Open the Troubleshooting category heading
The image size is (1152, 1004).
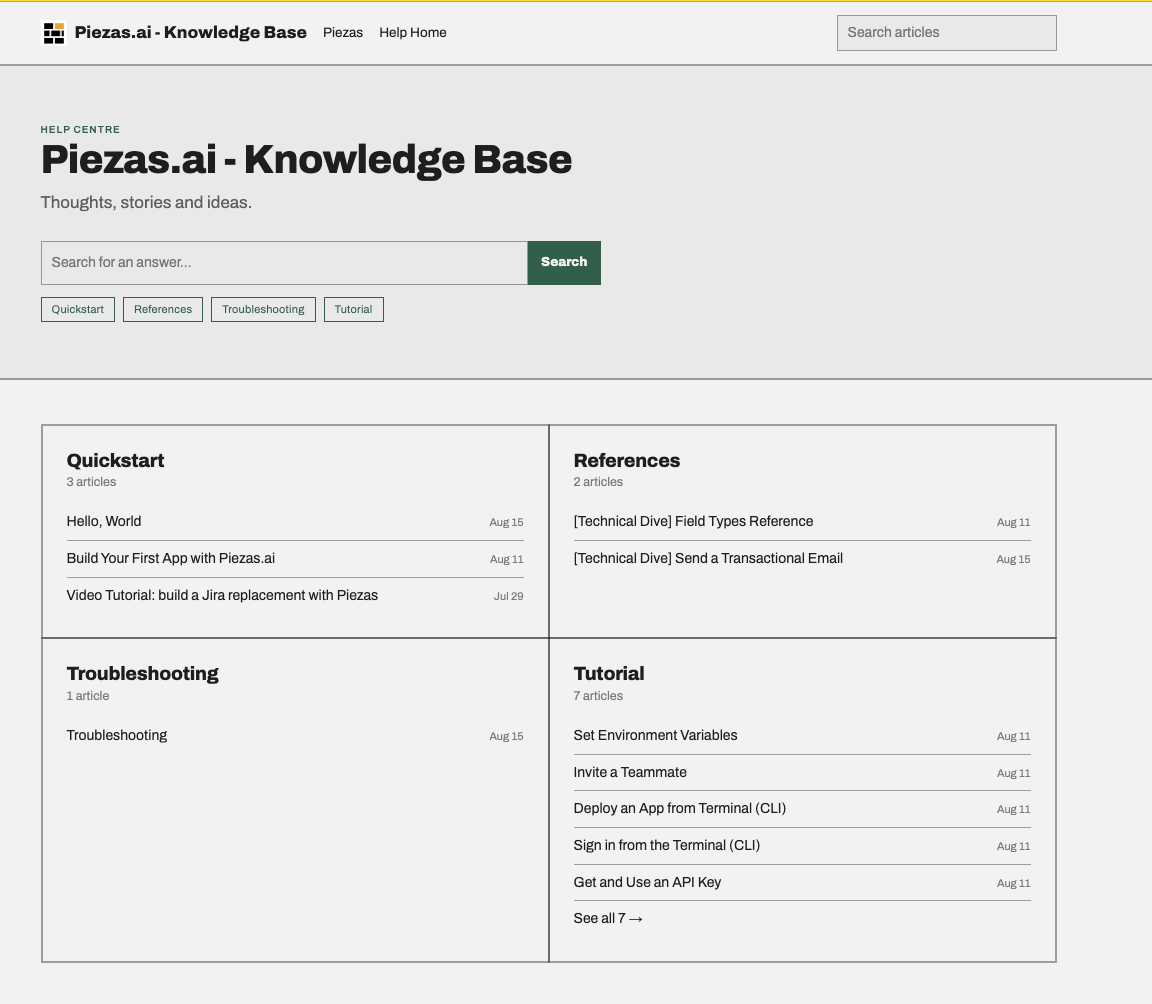tap(143, 673)
